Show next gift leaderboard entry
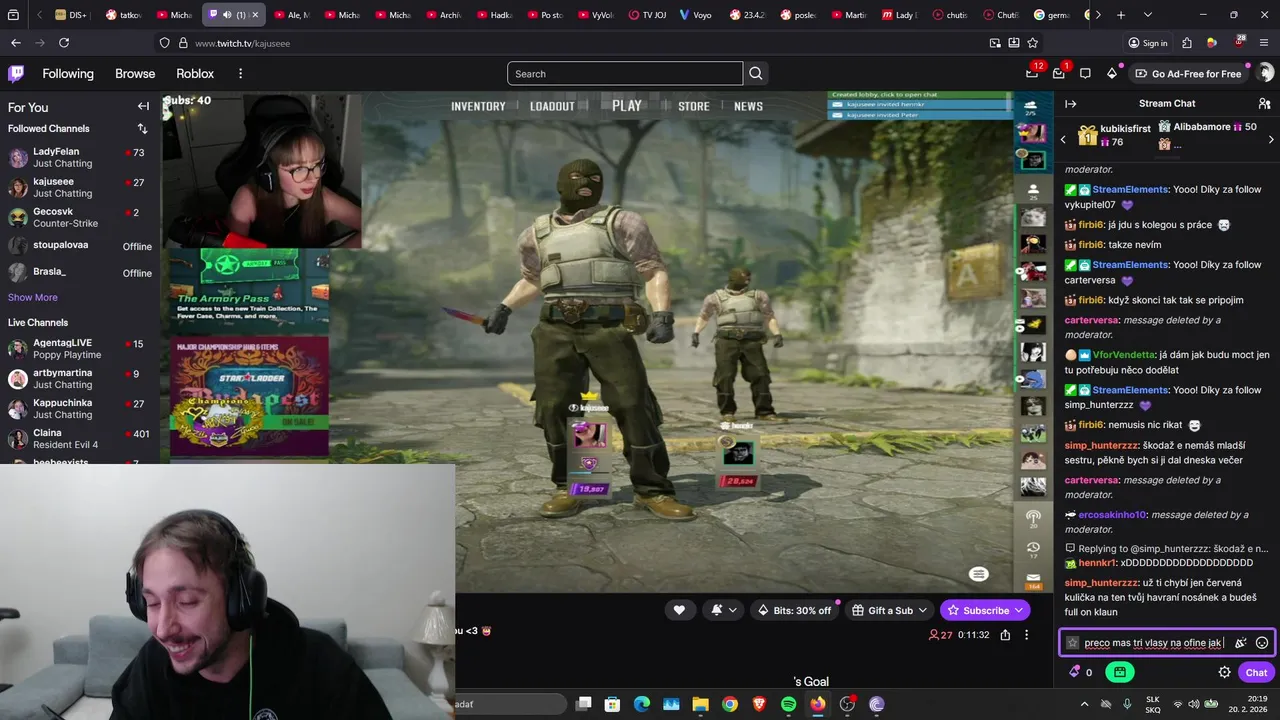Screen dimensions: 1280x720 pyautogui.click(x=1271, y=139)
